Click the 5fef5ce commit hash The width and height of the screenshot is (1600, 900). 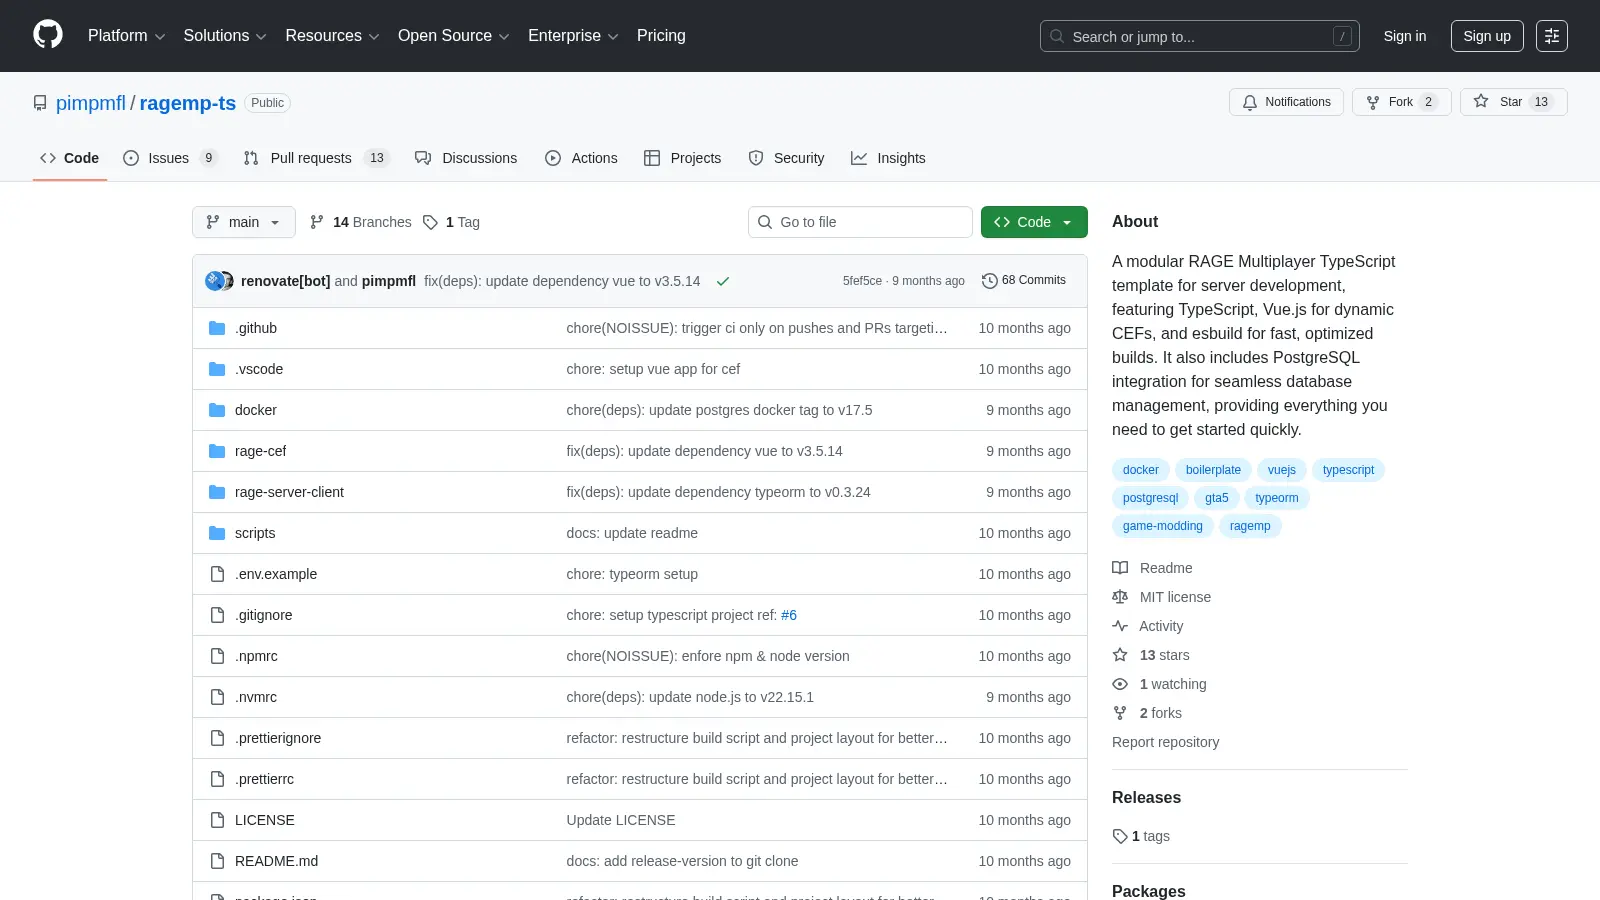[862, 281]
